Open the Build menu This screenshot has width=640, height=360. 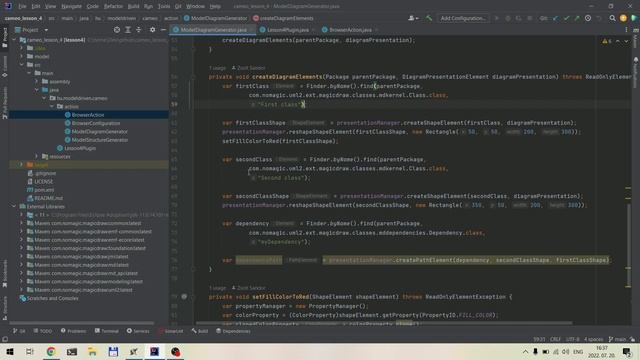point(133,7)
